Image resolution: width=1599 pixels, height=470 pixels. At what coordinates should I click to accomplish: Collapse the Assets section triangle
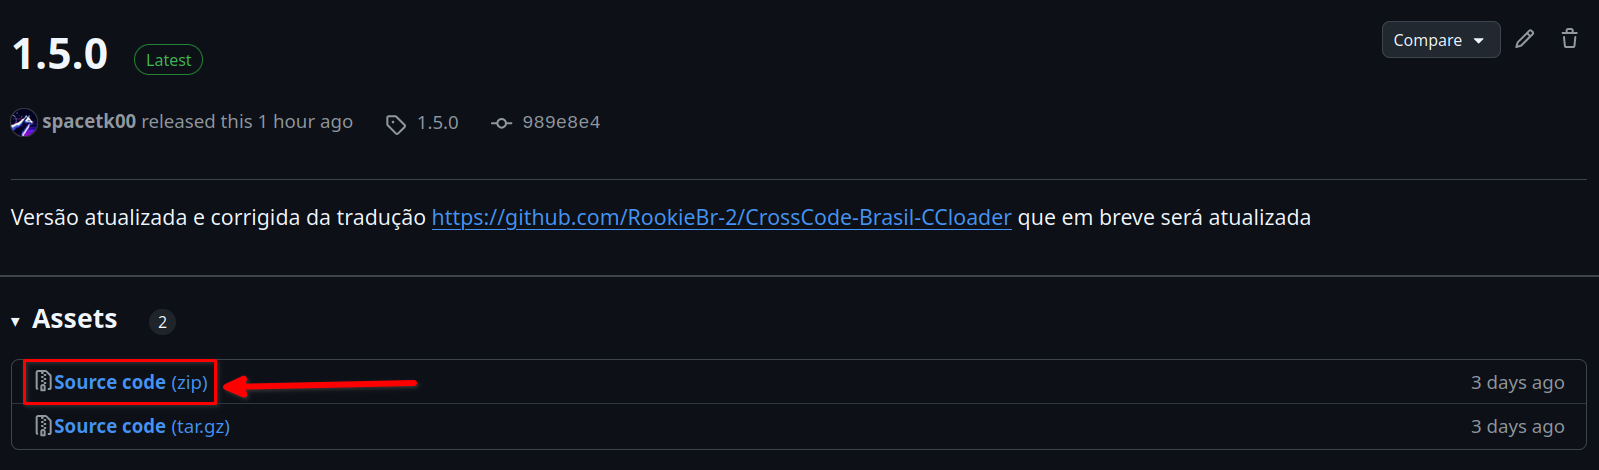15,321
